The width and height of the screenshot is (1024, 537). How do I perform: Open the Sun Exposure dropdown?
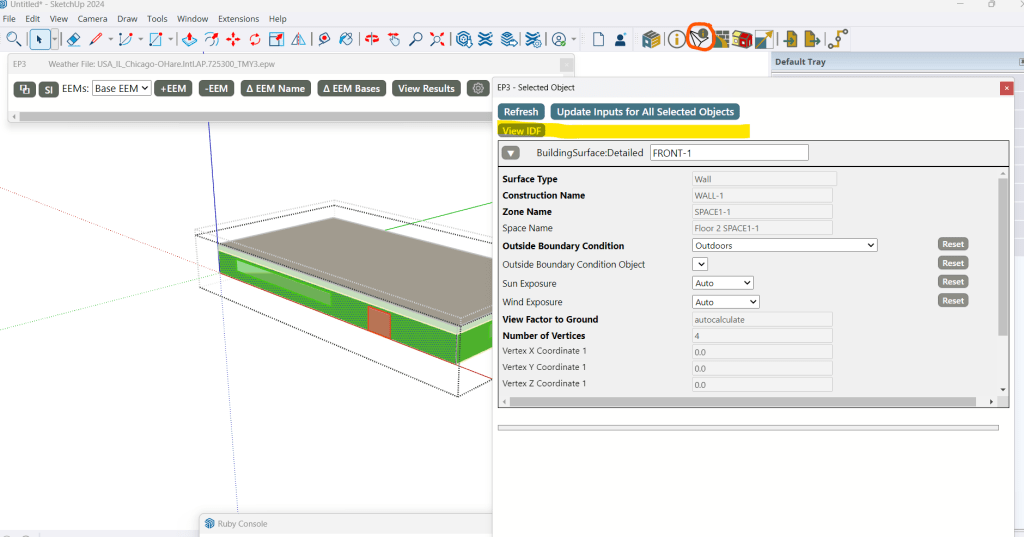pyautogui.click(x=722, y=283)
